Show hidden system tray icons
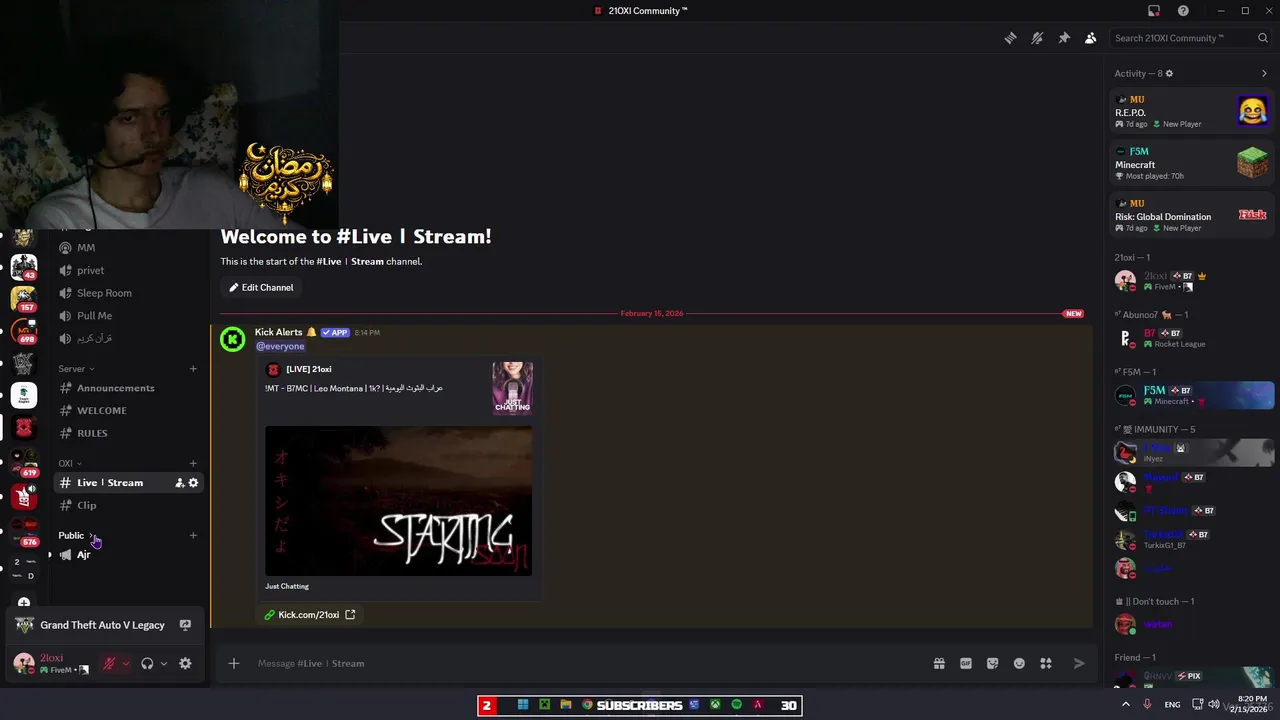This screenshot has width=1280, height=720. tap(1125, 704)
